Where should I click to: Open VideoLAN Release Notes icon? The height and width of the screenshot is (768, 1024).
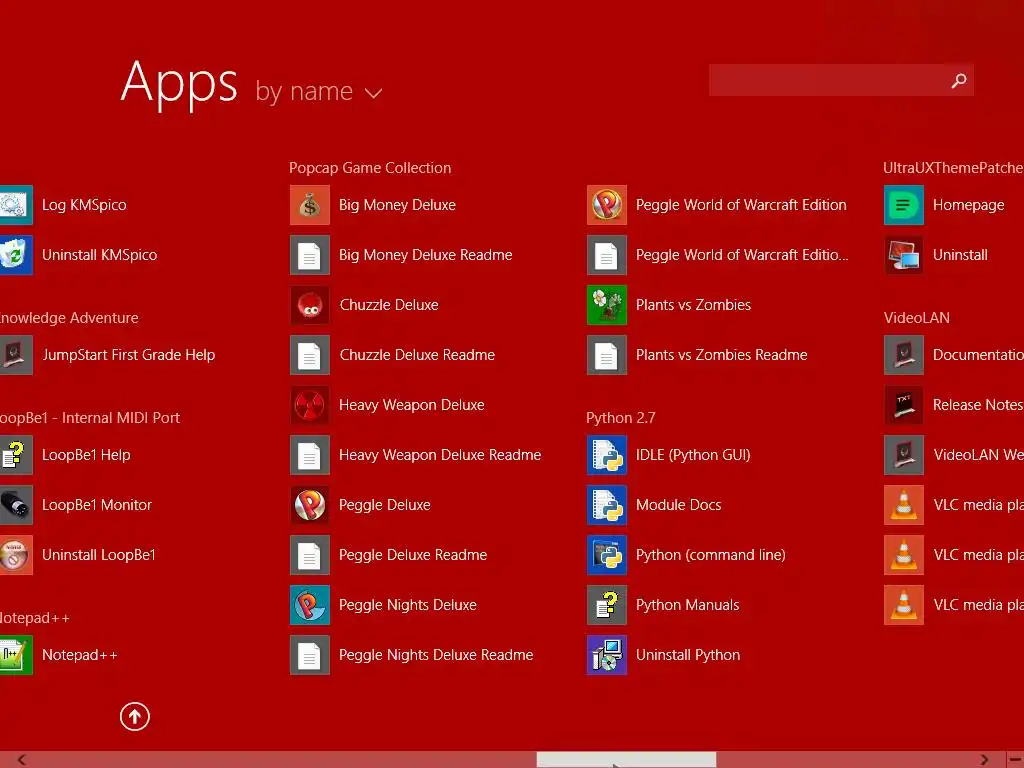pyautogui.click(x=904, y=405)
